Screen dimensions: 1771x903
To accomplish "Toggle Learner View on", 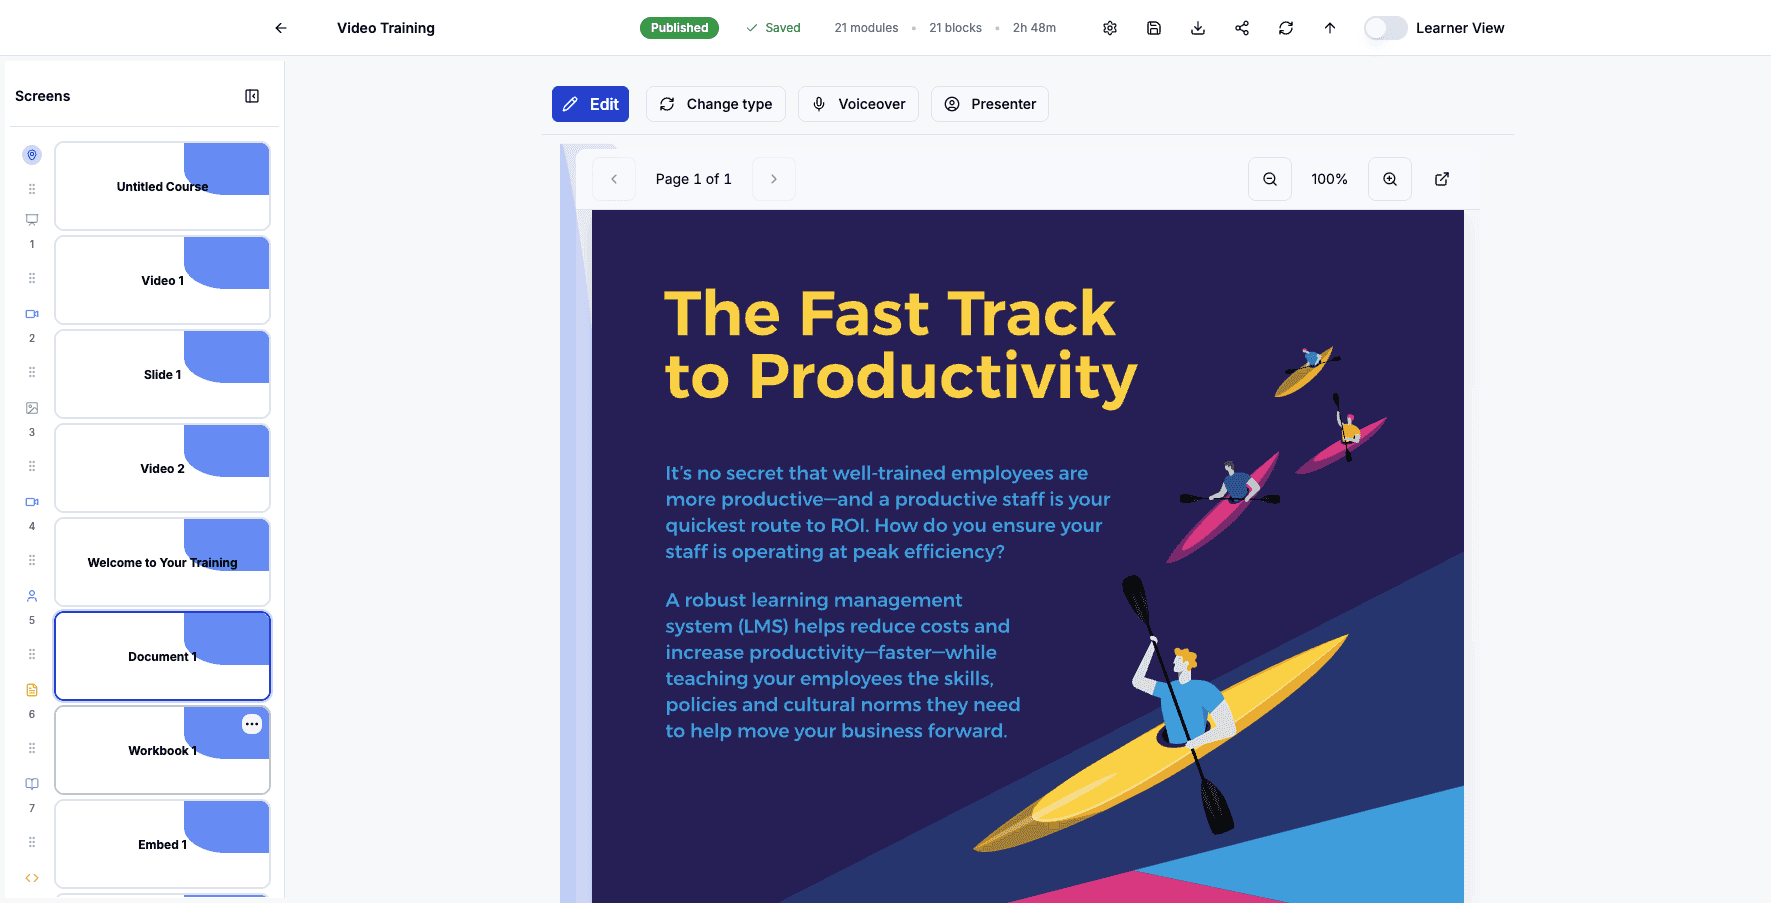I will coord(1385,28).
